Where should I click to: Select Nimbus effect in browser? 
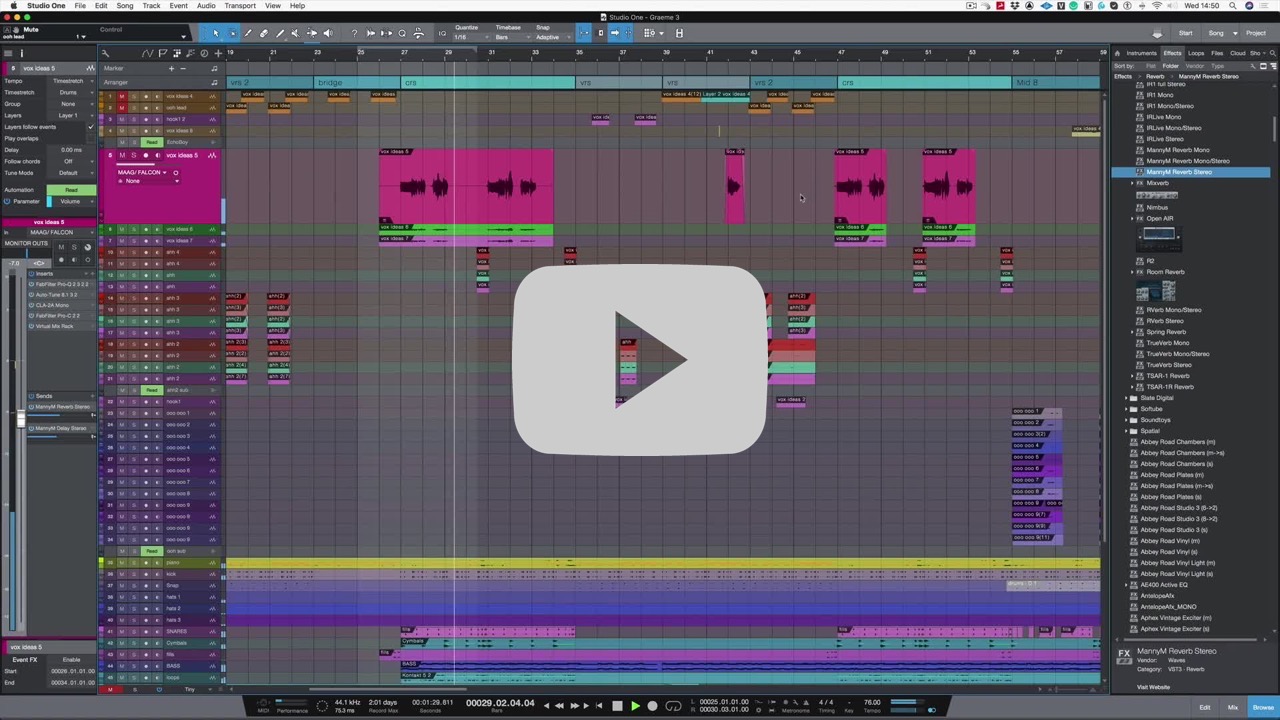(x=1157, y=207)
